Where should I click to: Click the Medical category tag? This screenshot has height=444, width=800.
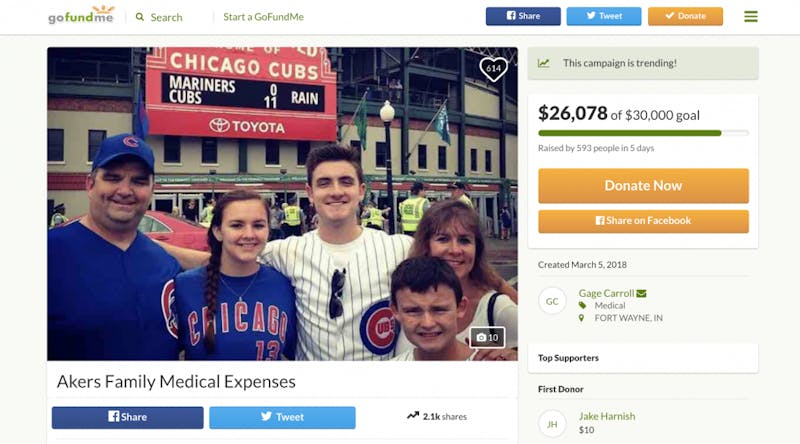point(610,305)
